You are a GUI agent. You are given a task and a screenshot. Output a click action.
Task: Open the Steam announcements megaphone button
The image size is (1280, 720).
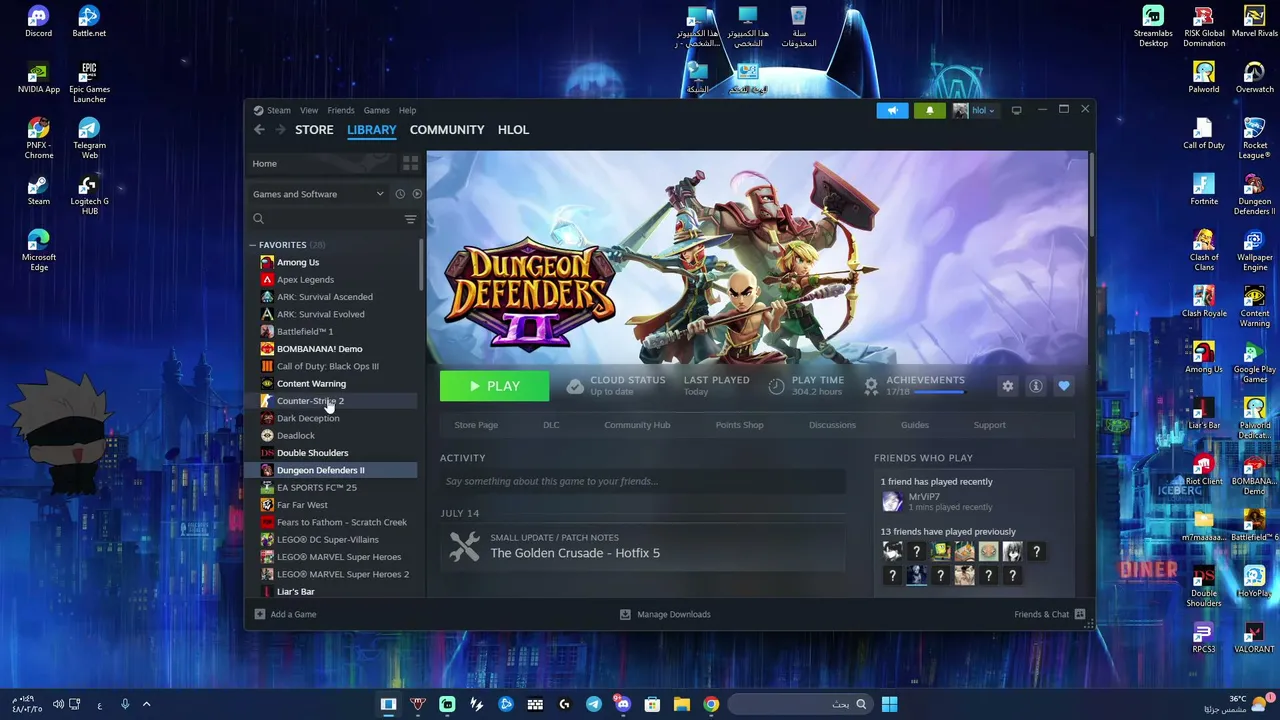coord(892,111)
